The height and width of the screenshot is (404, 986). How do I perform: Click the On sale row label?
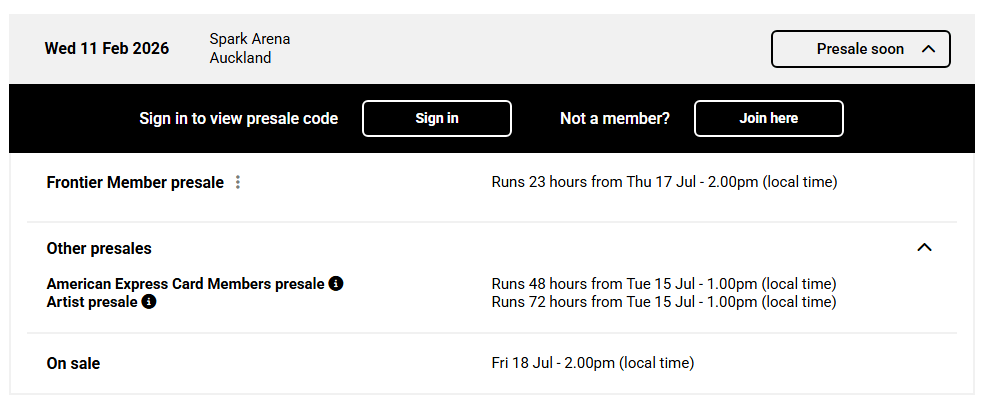pyautogui.click(x=73, y=364)
